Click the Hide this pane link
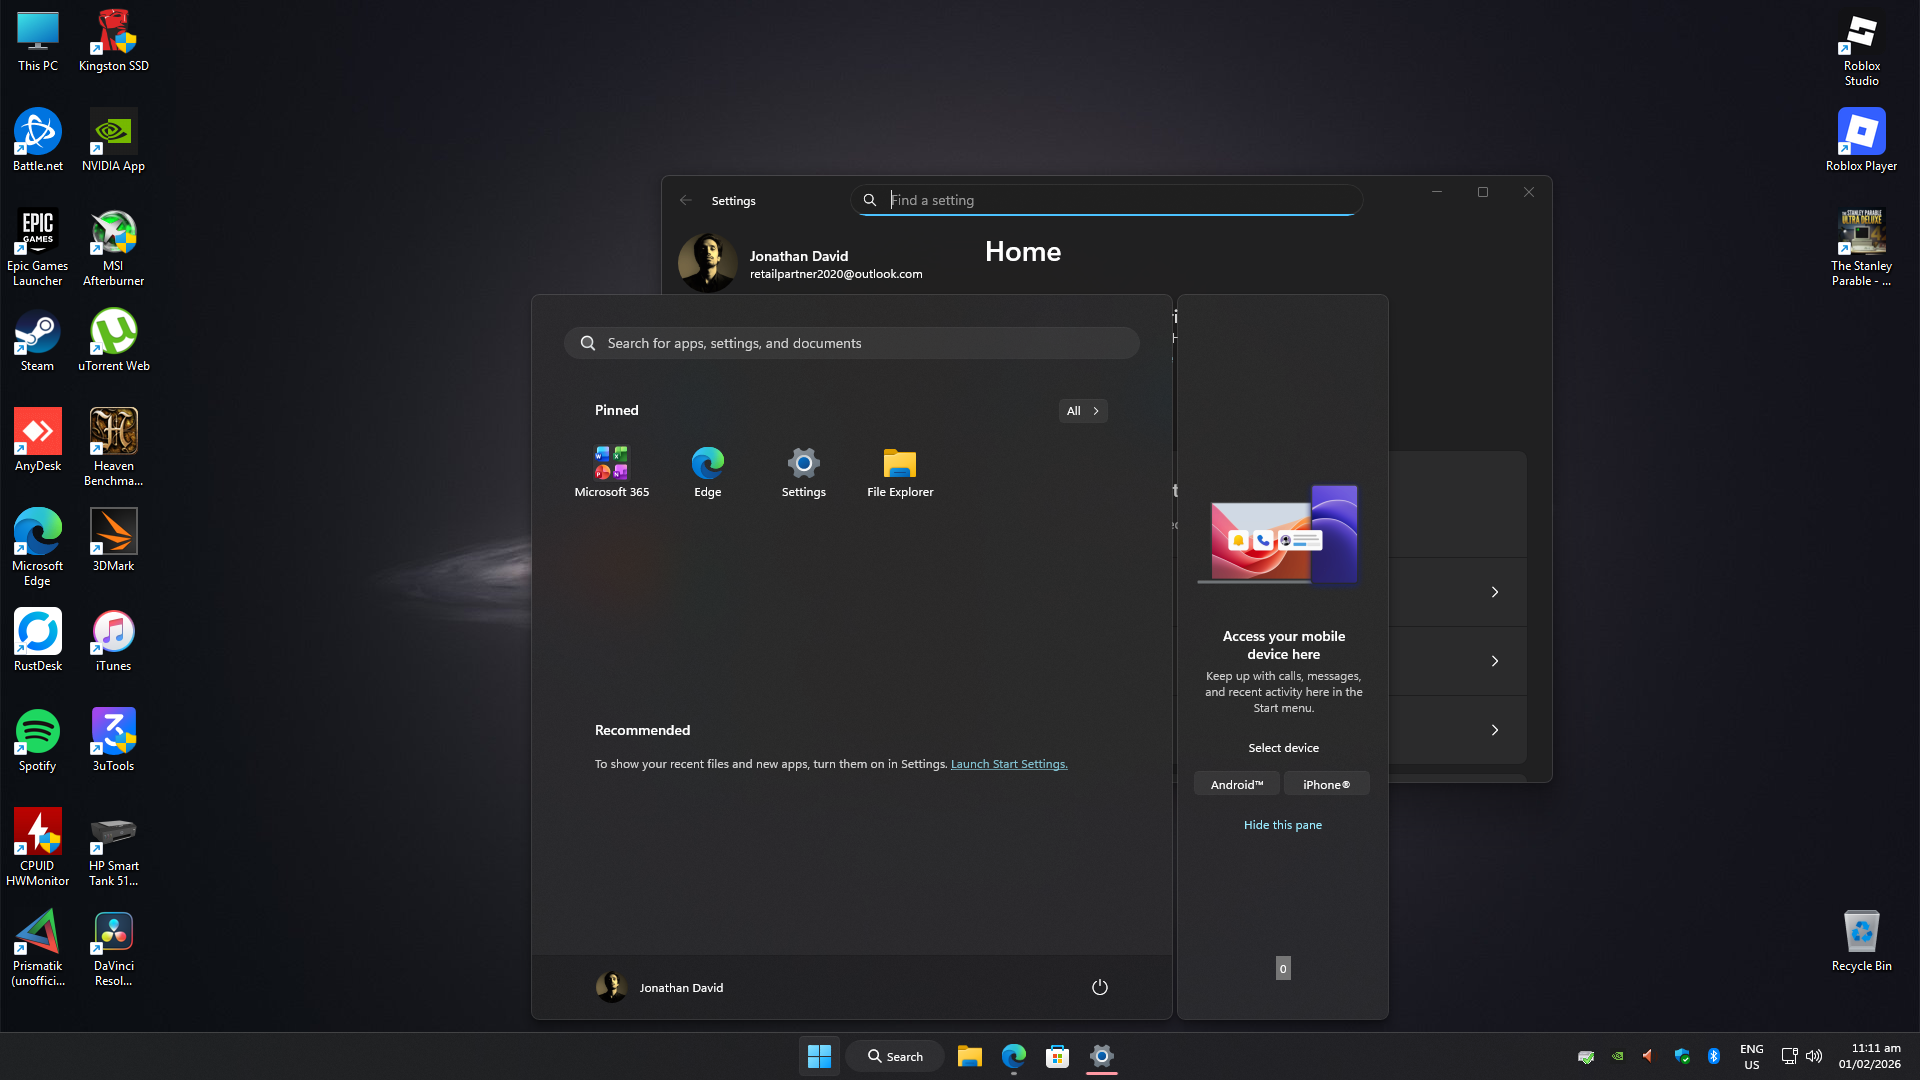The image size is (1920, 1080). 1282,824
